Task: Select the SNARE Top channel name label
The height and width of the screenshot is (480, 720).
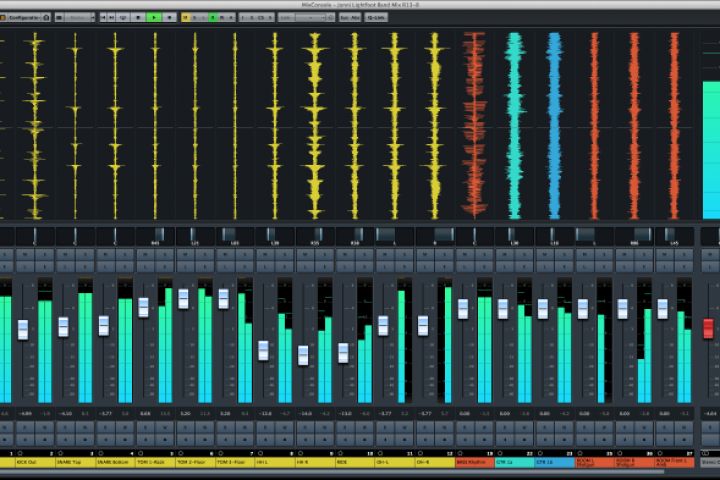Action: click(75, 463)
